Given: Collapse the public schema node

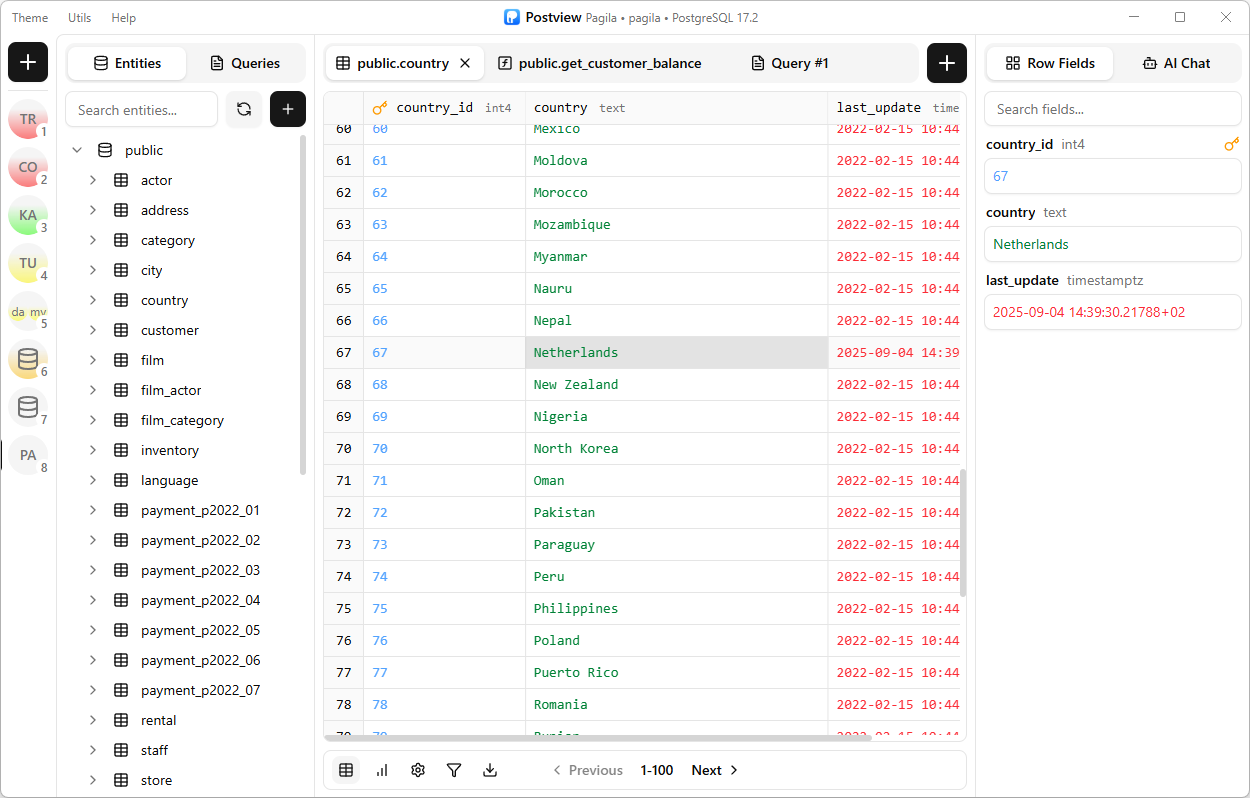Looking at the screenshot, I should (x=77, y=150).
